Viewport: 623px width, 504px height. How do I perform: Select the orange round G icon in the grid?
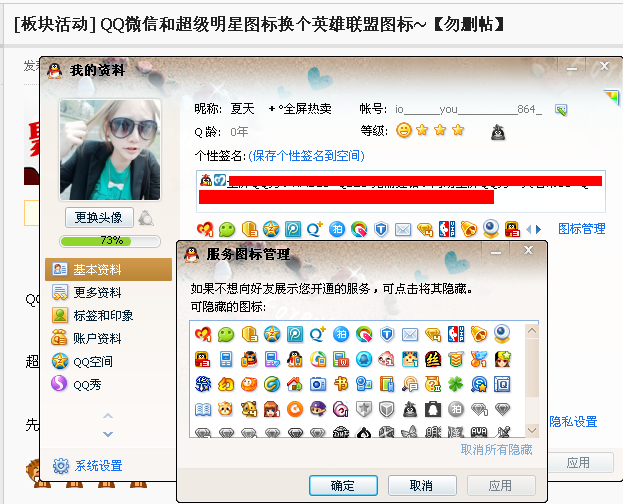(x=295, y=409)
